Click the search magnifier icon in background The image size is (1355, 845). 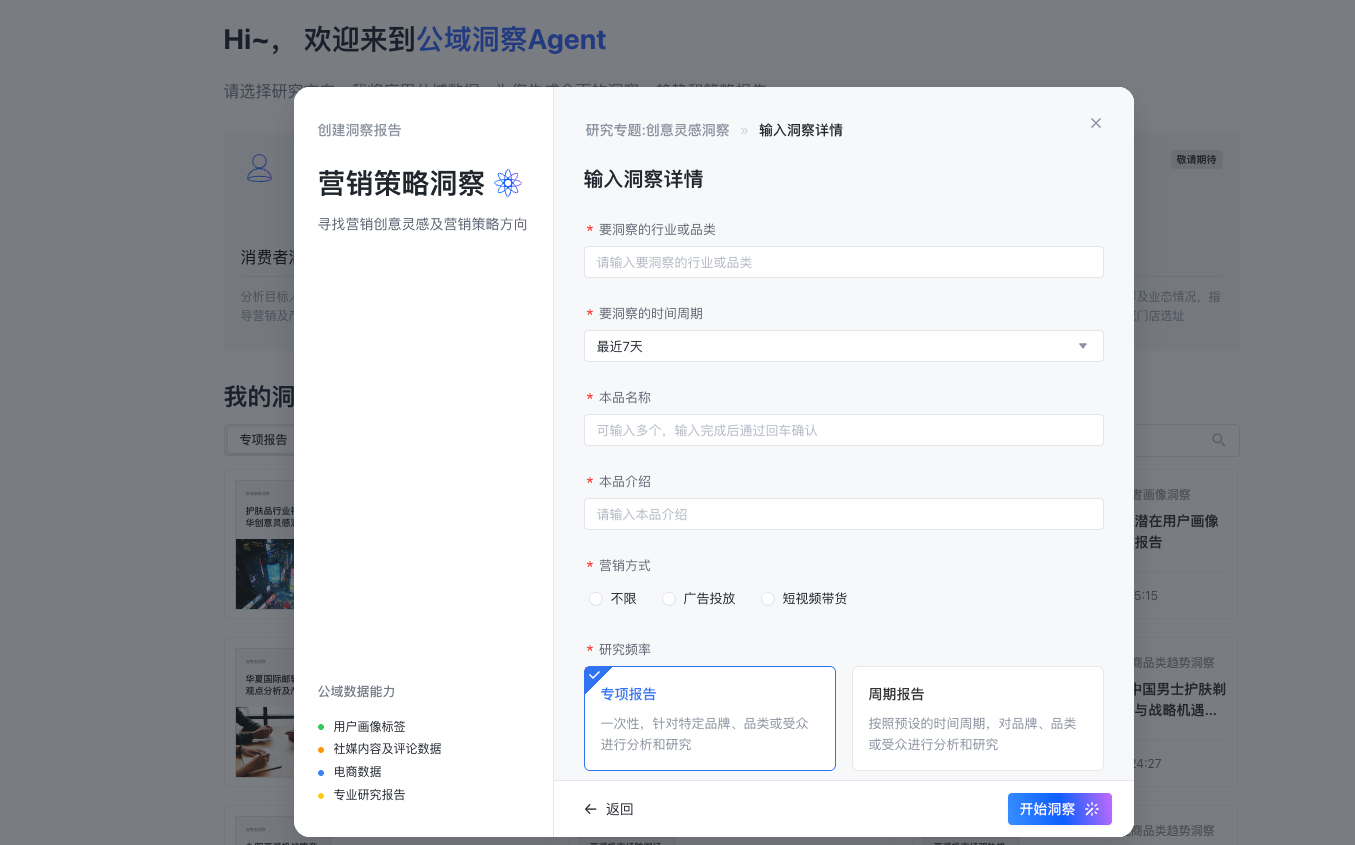point(1218,440)
